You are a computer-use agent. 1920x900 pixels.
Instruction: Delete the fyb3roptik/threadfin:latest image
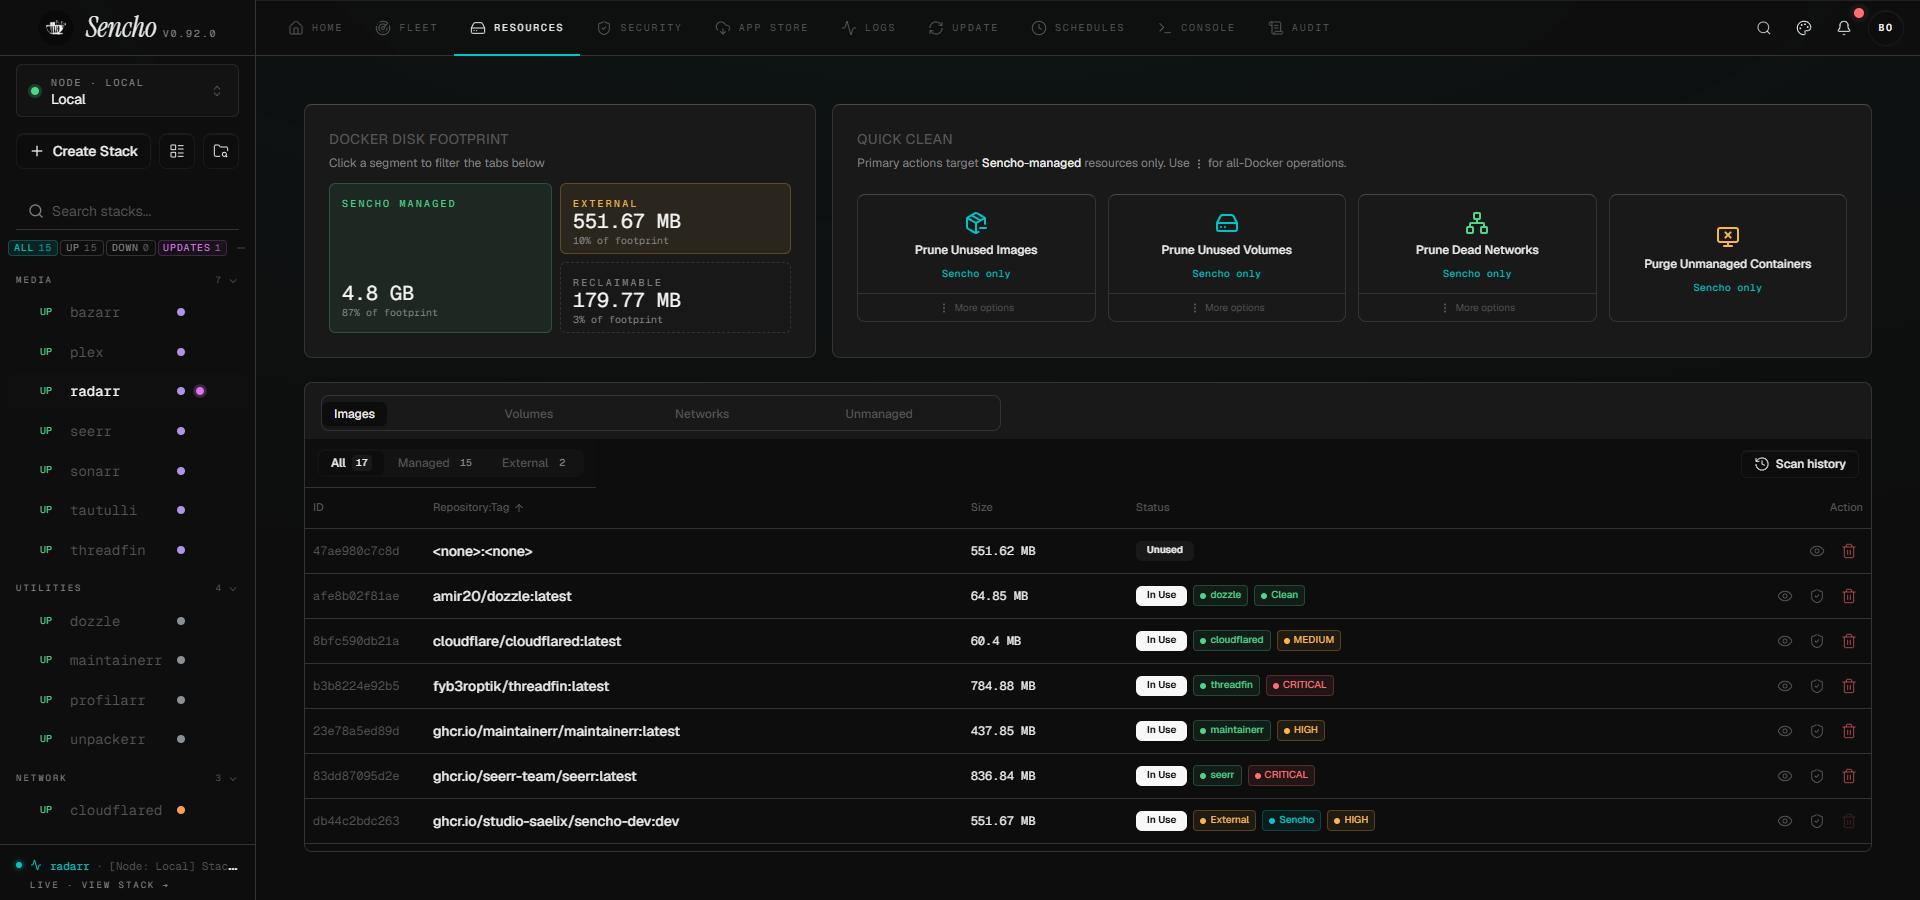tap(1849, 686)
